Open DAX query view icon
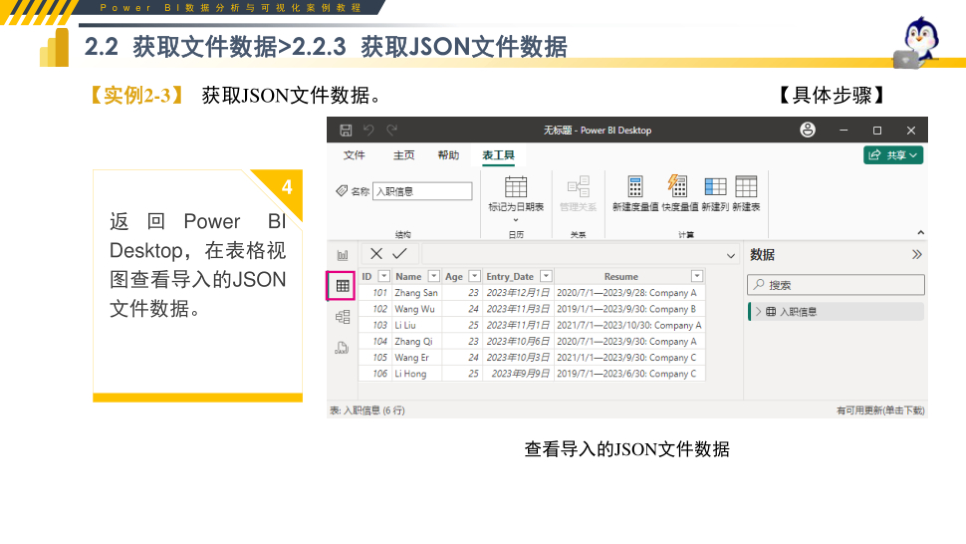 [x=343, y=347]
